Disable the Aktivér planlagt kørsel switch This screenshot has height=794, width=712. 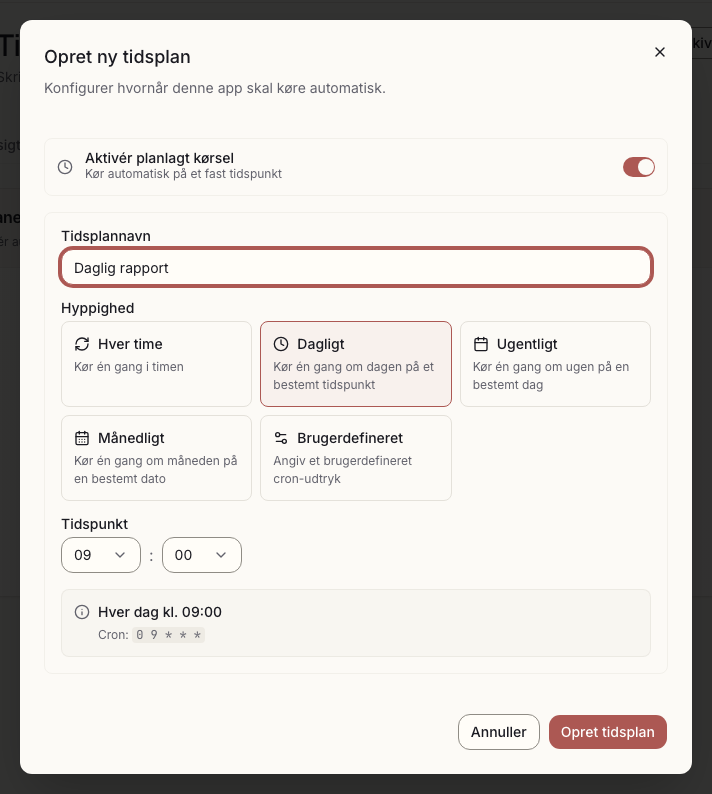pyautogui.click(x=639, y=167)
